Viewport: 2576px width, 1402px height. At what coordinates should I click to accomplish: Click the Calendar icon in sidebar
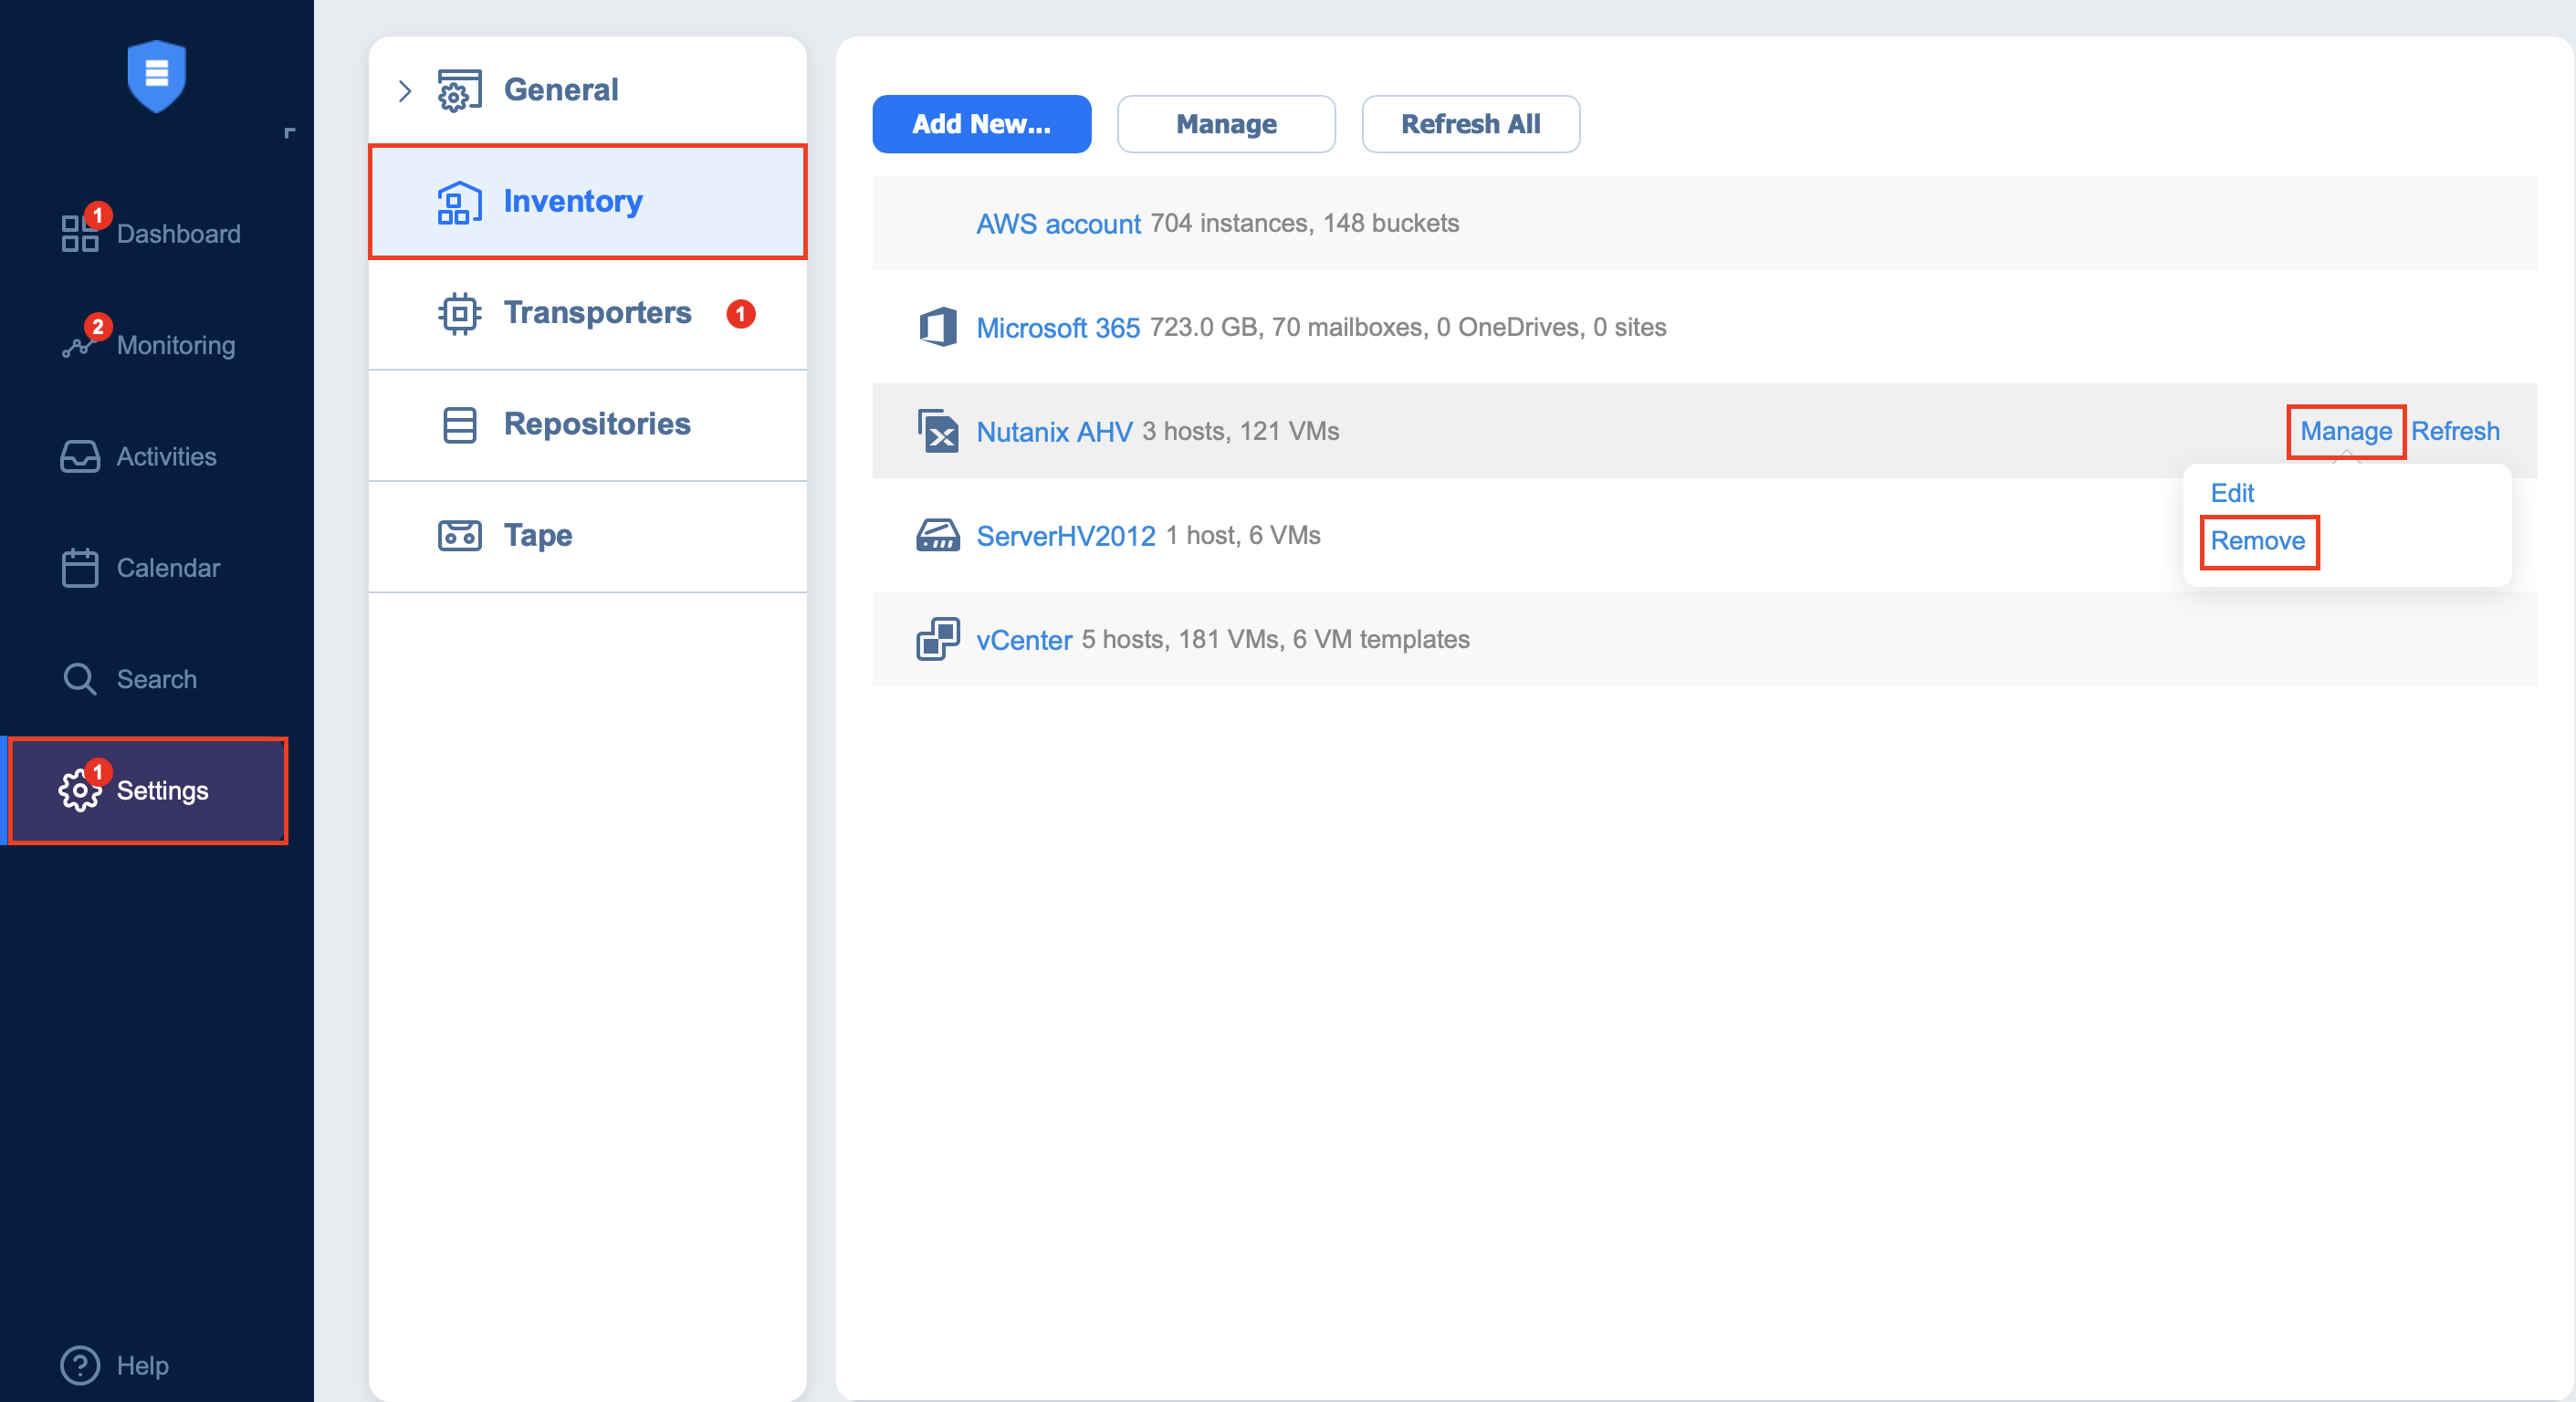[79, 568]
